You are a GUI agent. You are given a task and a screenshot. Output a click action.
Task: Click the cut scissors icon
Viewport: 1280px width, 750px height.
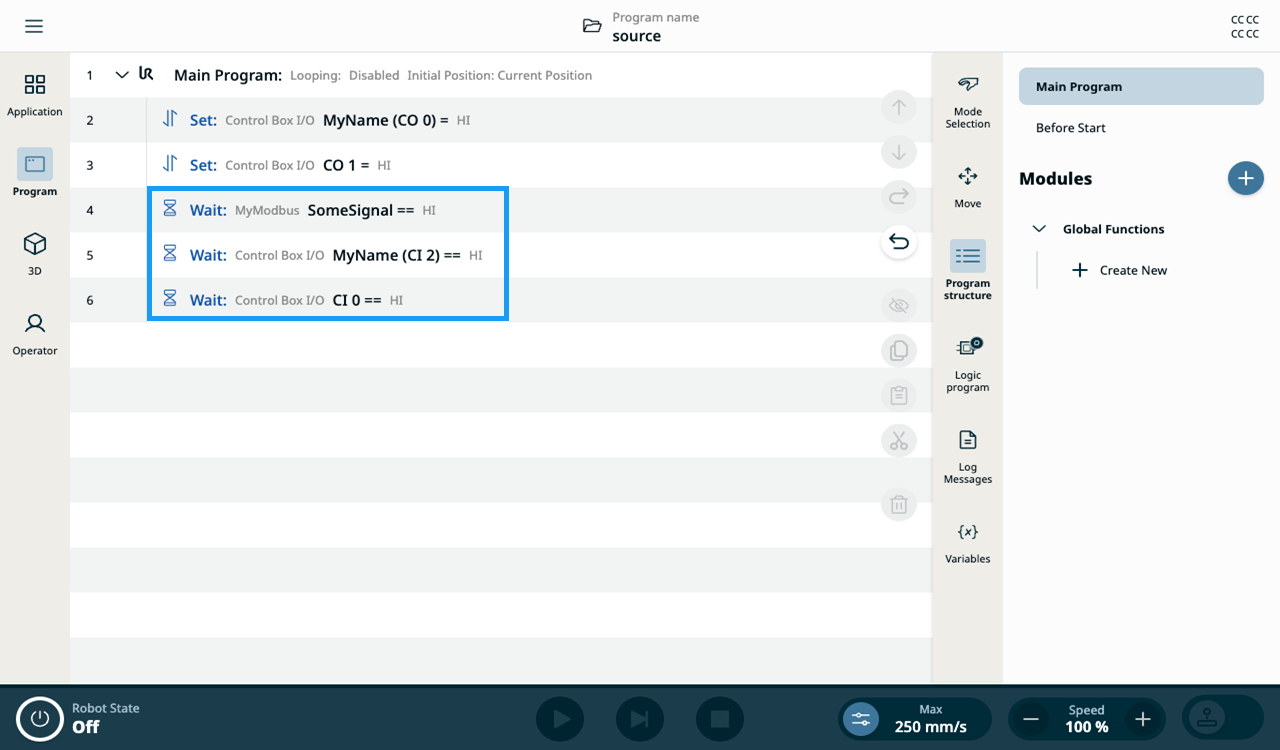899,441
